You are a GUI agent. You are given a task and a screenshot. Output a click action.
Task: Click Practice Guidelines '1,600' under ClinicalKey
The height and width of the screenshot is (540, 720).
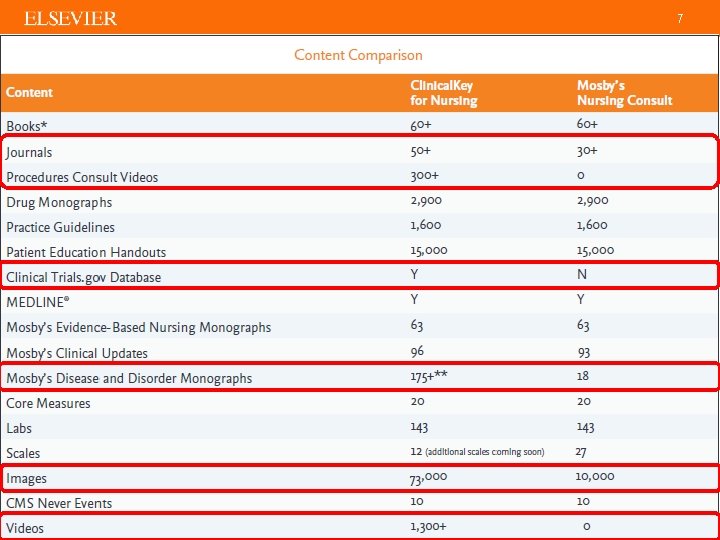[426, 225]
